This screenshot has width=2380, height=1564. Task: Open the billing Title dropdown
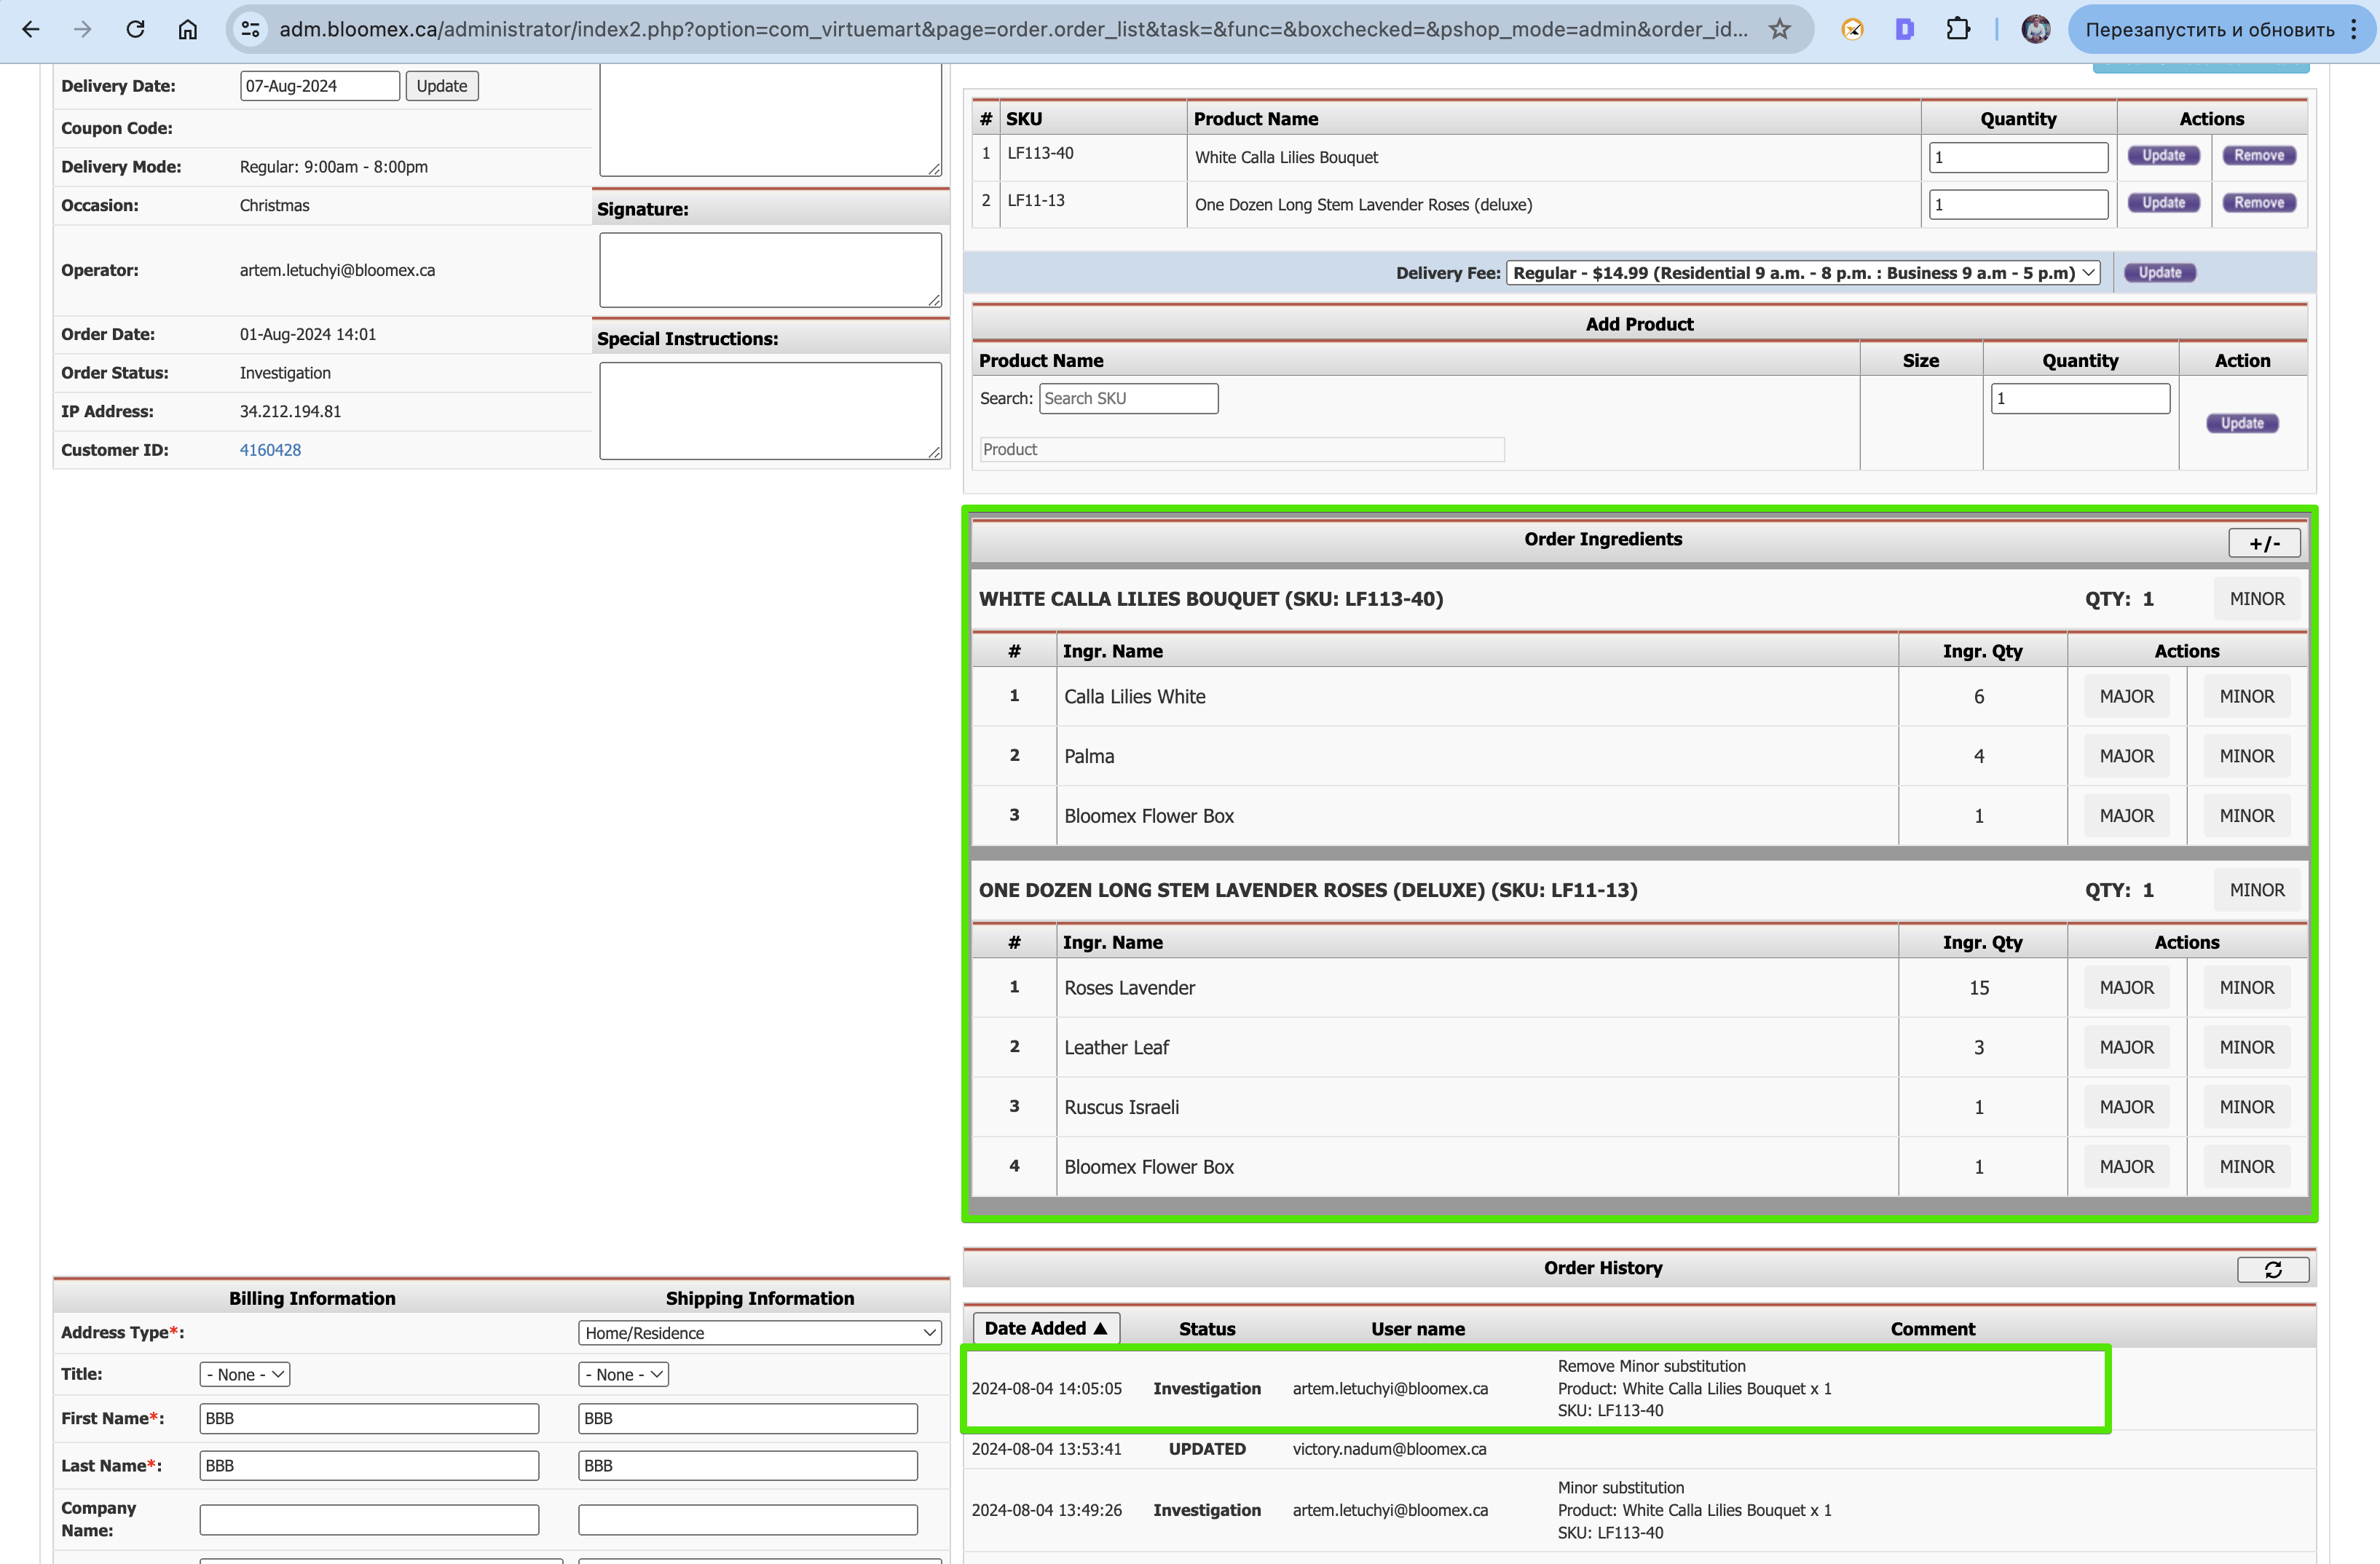(245, 1374)
